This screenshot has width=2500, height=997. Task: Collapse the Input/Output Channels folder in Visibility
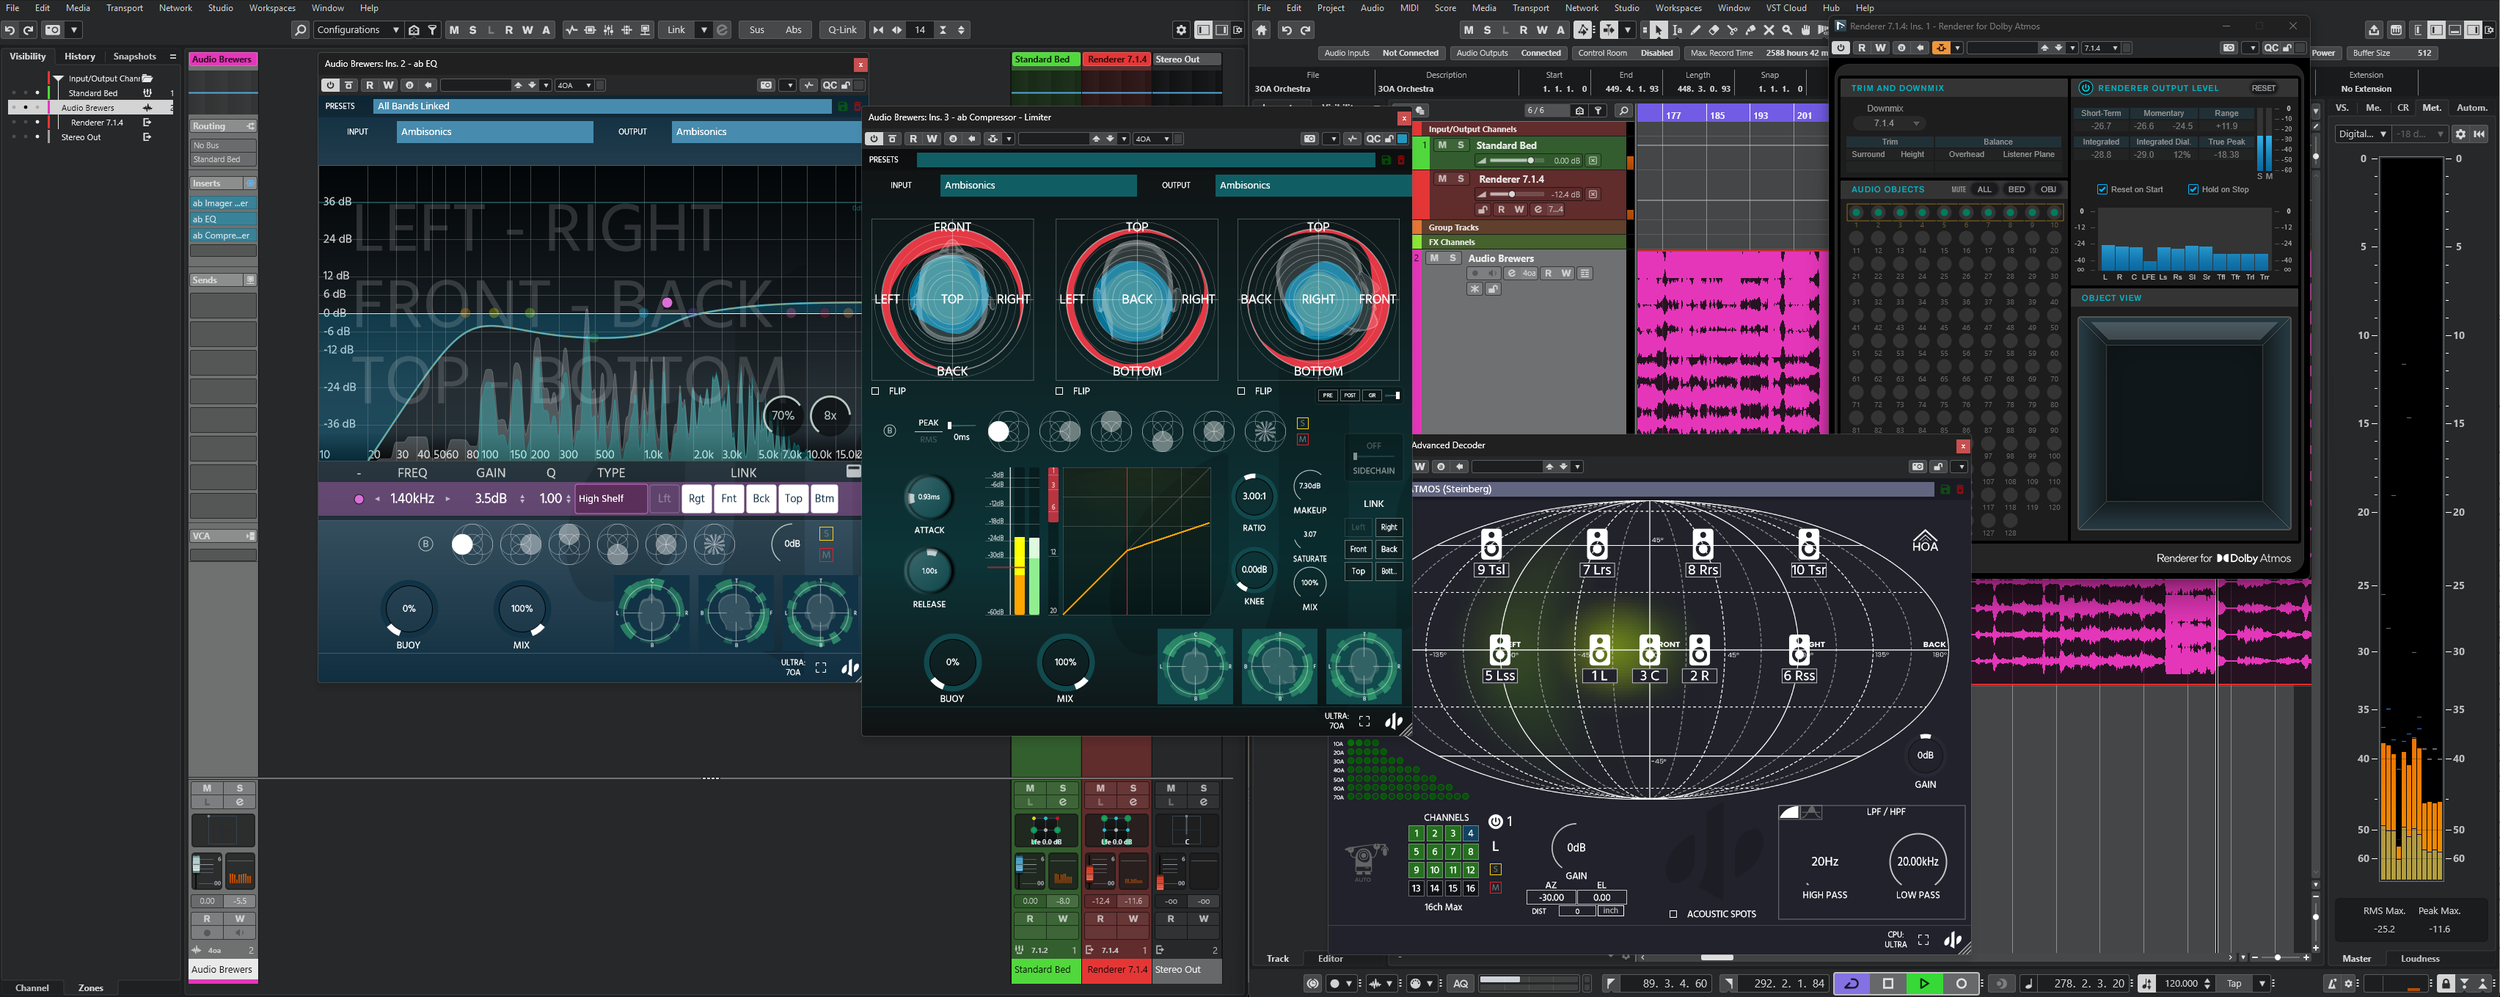click(58, 78)
